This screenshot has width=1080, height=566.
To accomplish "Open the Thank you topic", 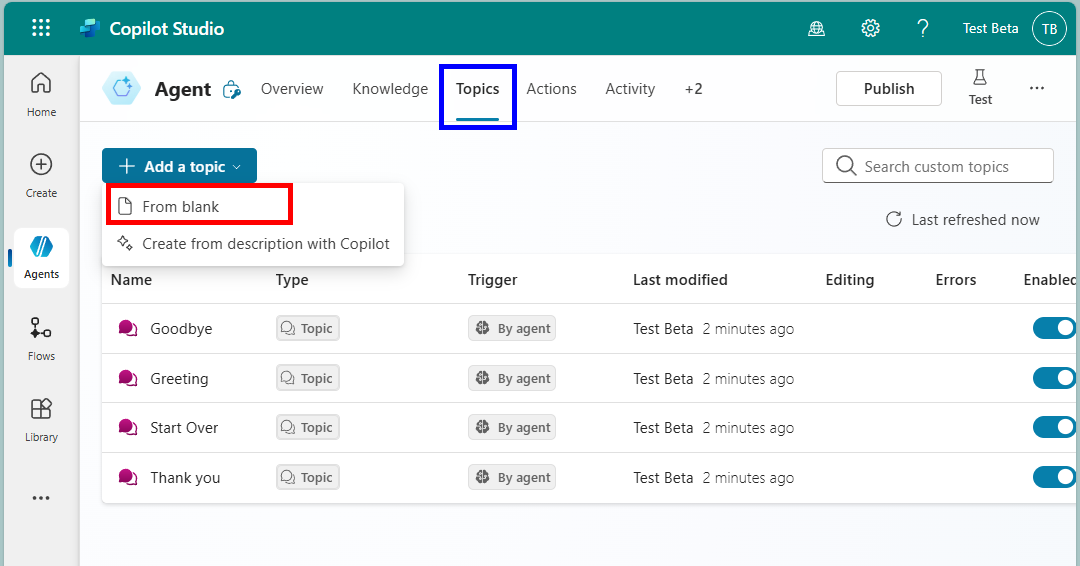I will 185,477.
